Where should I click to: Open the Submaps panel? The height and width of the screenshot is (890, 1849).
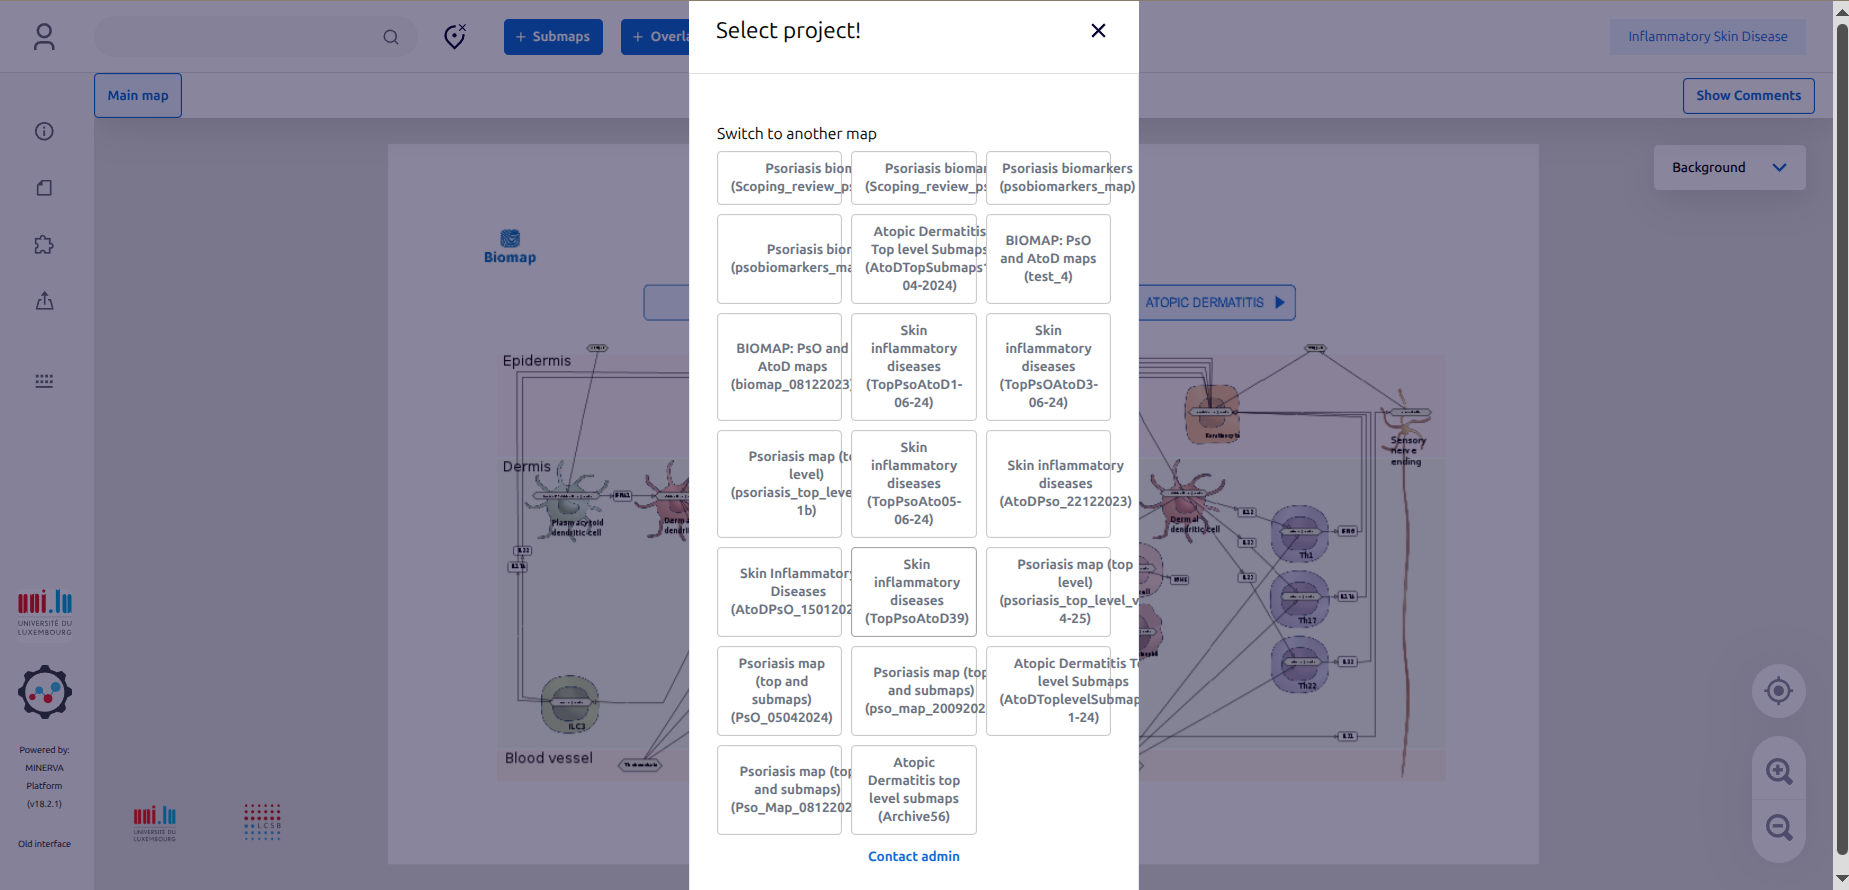click(553, 37)
